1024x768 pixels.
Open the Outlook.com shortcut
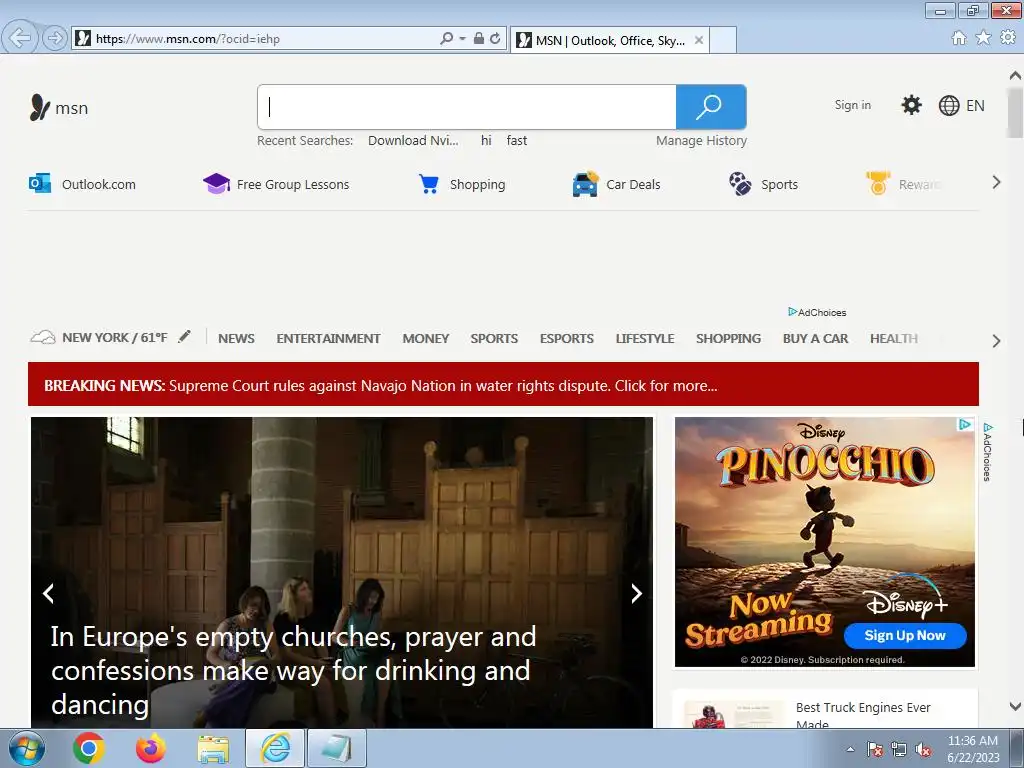(82, 184)
